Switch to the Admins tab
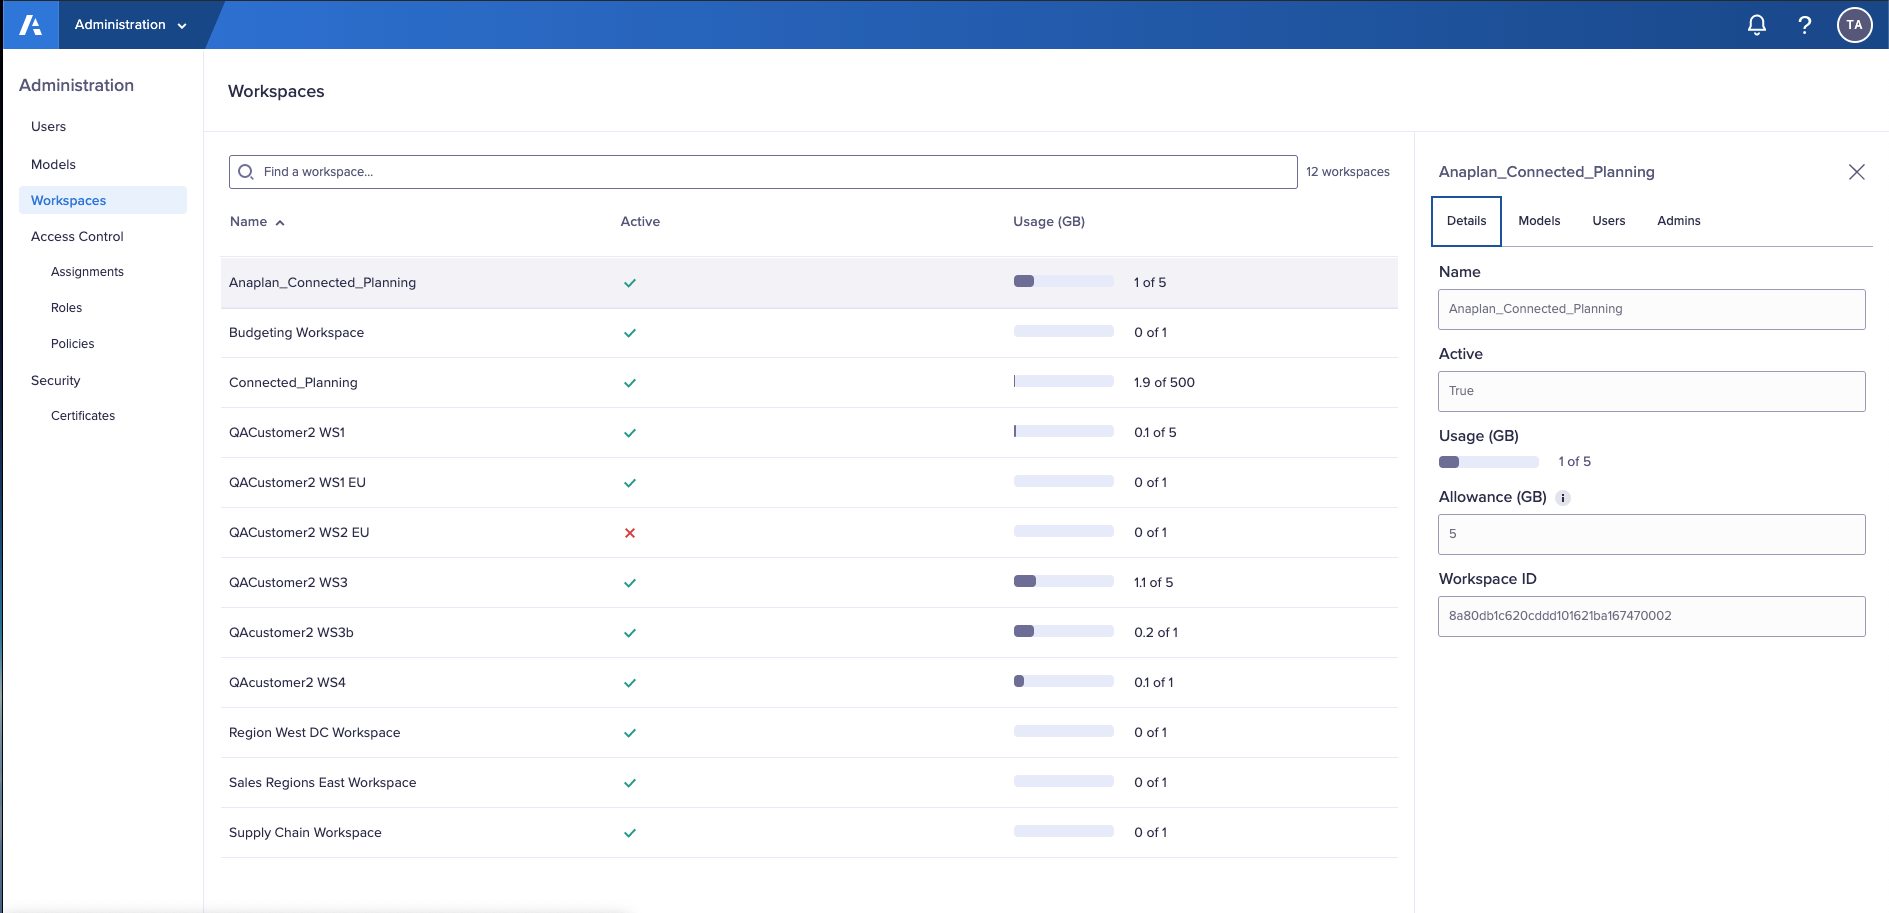The height and width of the screenshot is (913, 1889). 1679,221
